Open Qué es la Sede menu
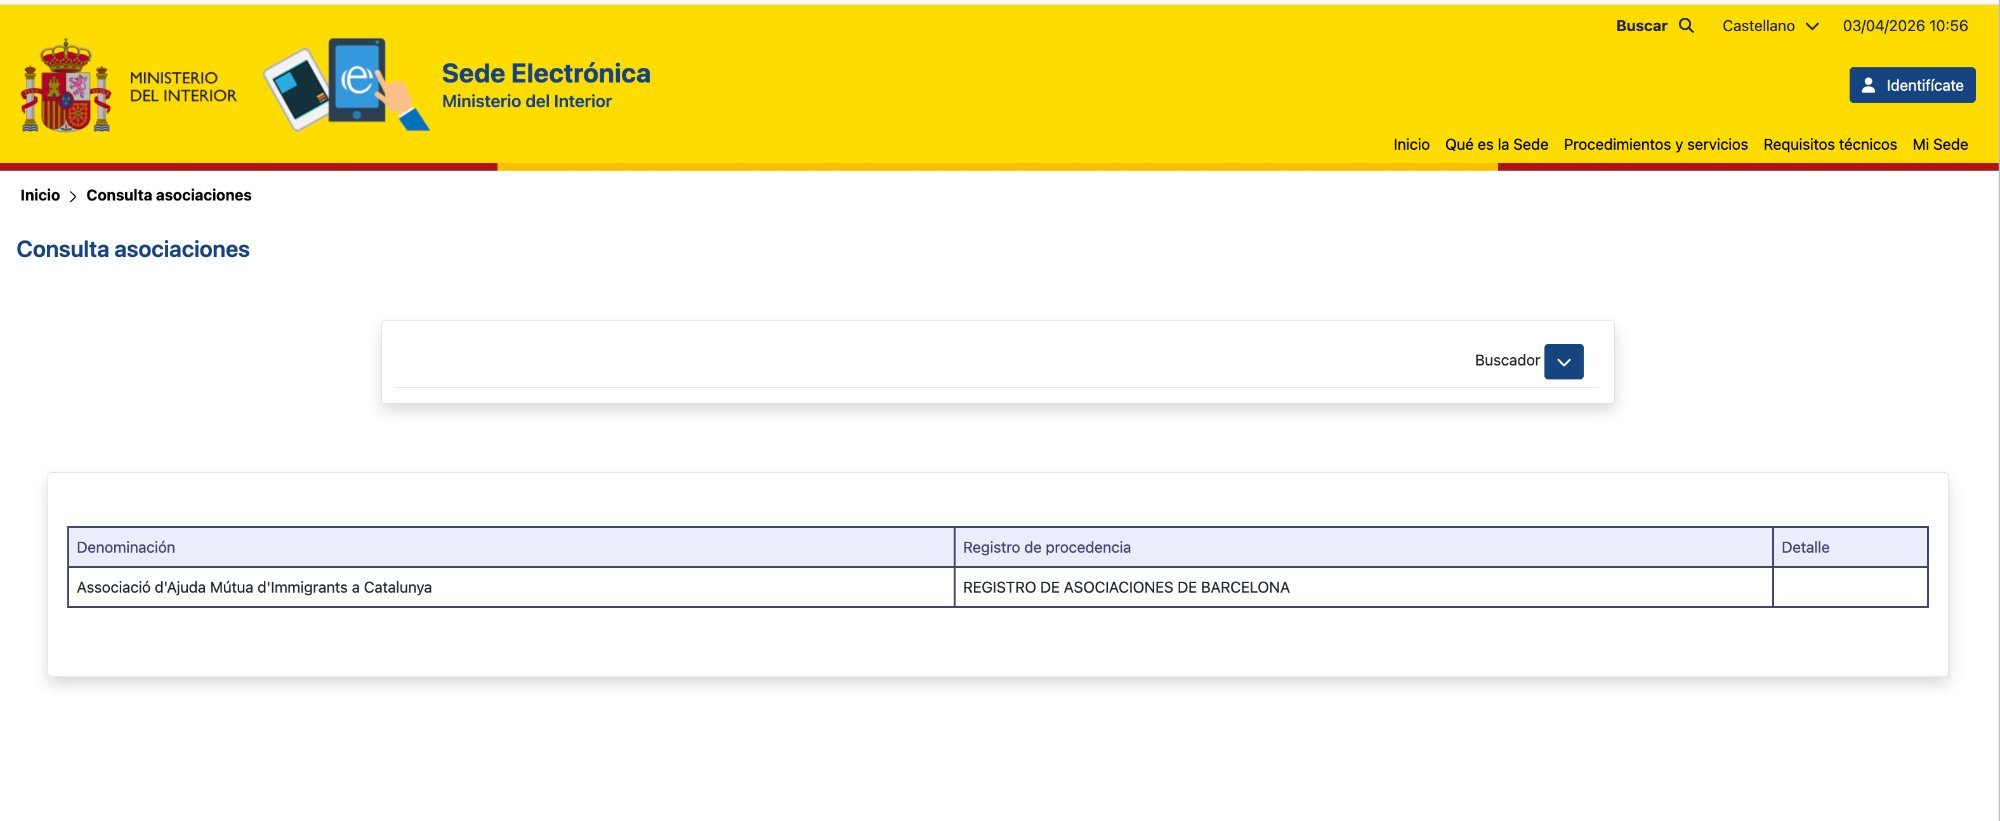The image size is (2000, 821). point(1496,144)
